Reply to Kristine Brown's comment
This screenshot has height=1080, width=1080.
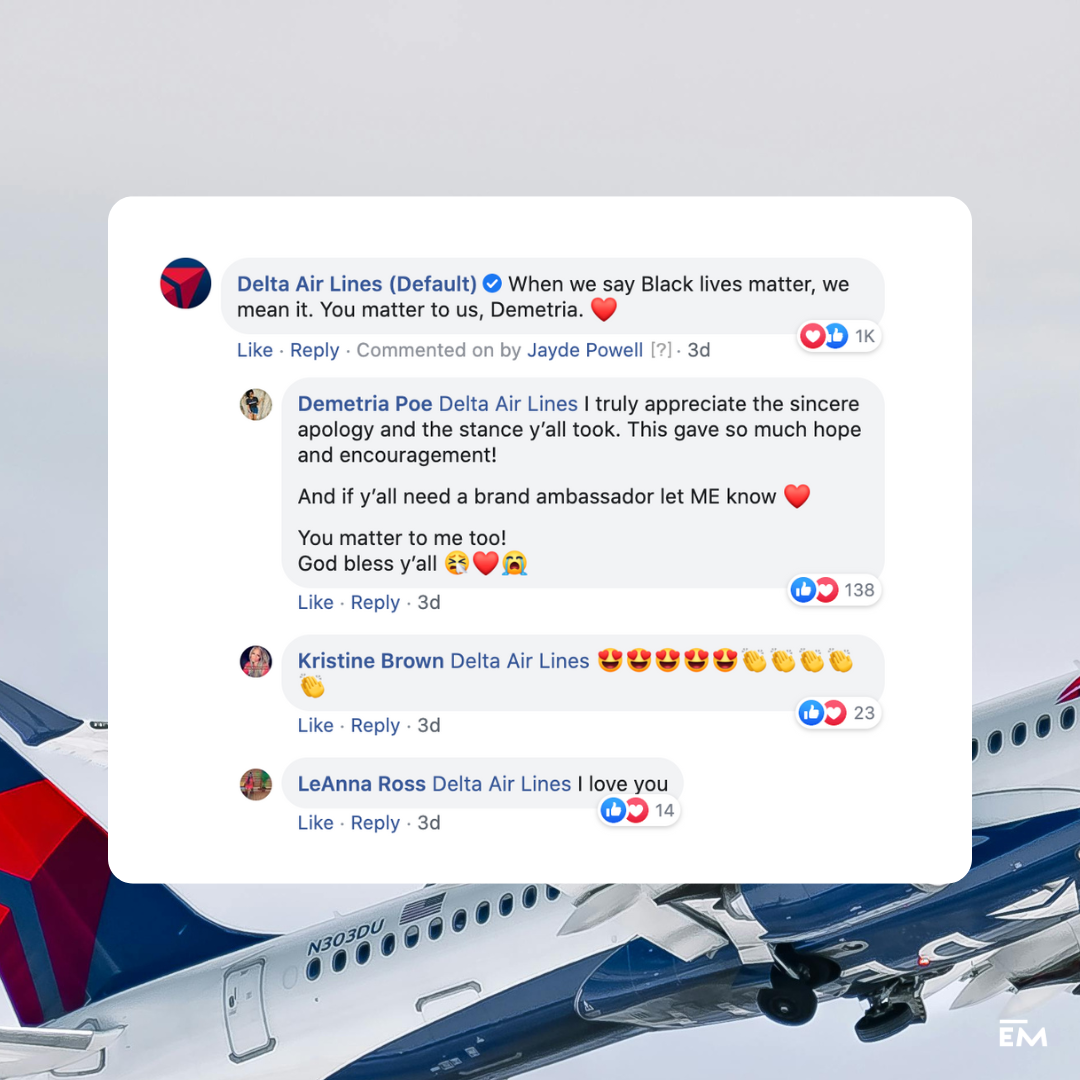[x=375, y=725]
